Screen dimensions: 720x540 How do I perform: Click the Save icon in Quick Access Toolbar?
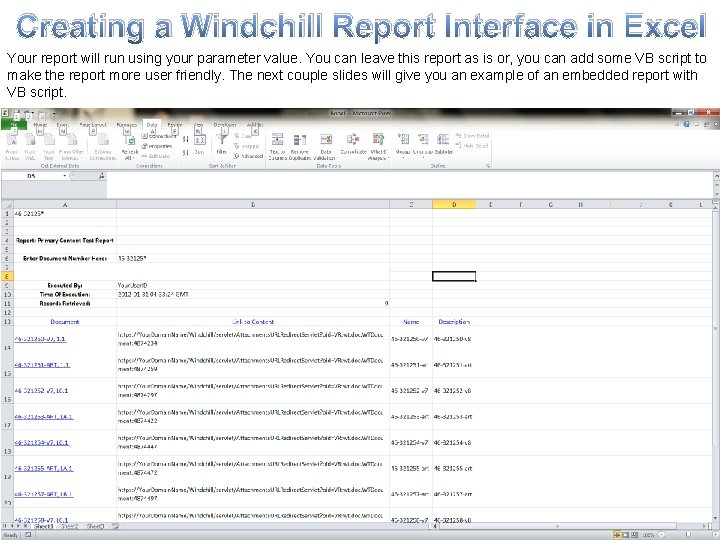coord(17,113)
